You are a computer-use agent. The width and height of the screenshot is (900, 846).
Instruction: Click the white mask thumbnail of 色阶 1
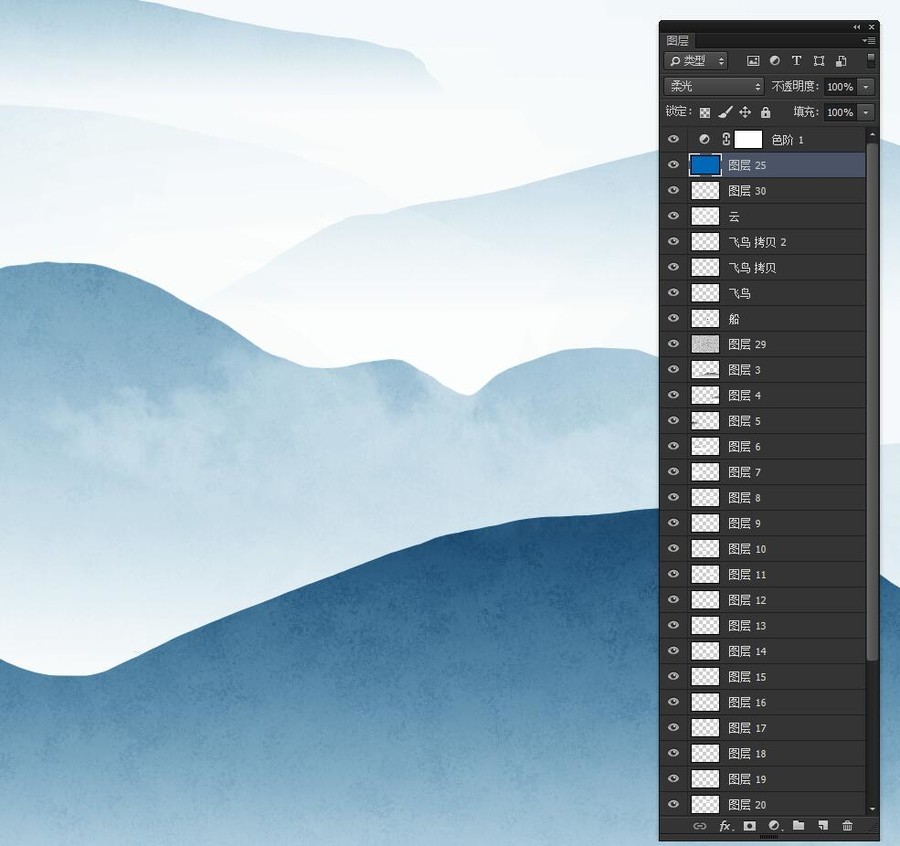(x=748, y=139)
